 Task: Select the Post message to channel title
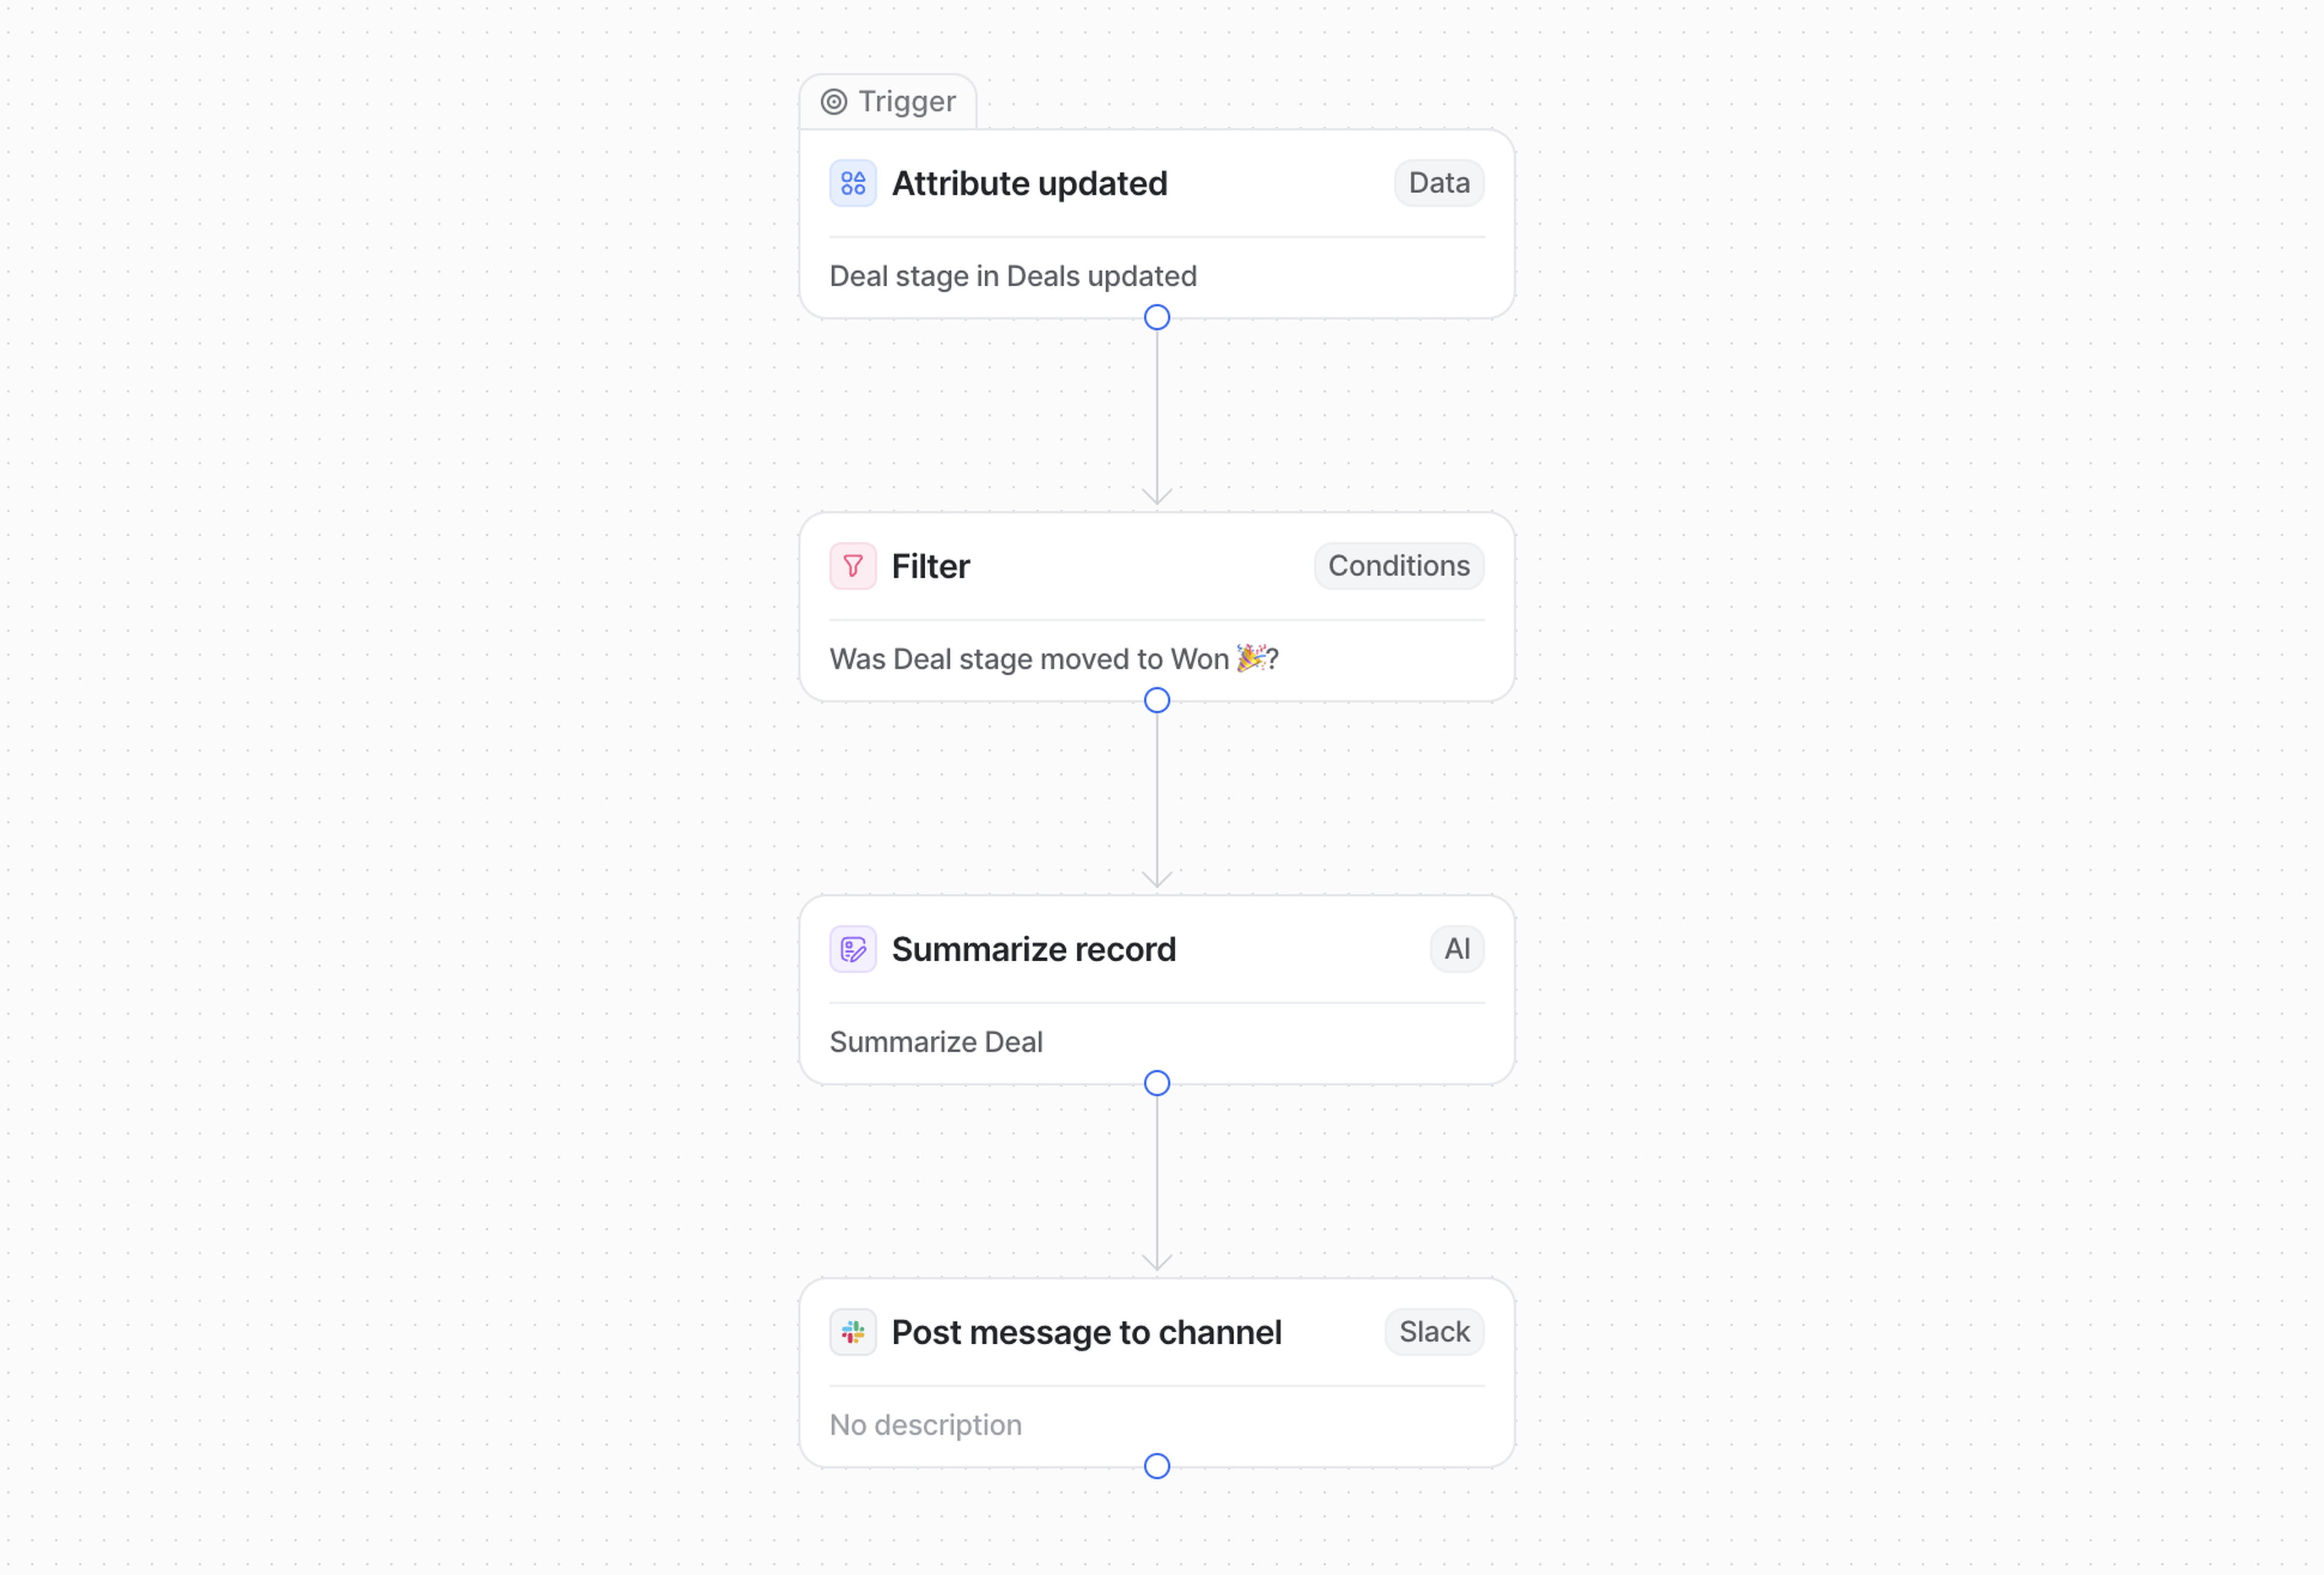click(x=1086, y=1333)
